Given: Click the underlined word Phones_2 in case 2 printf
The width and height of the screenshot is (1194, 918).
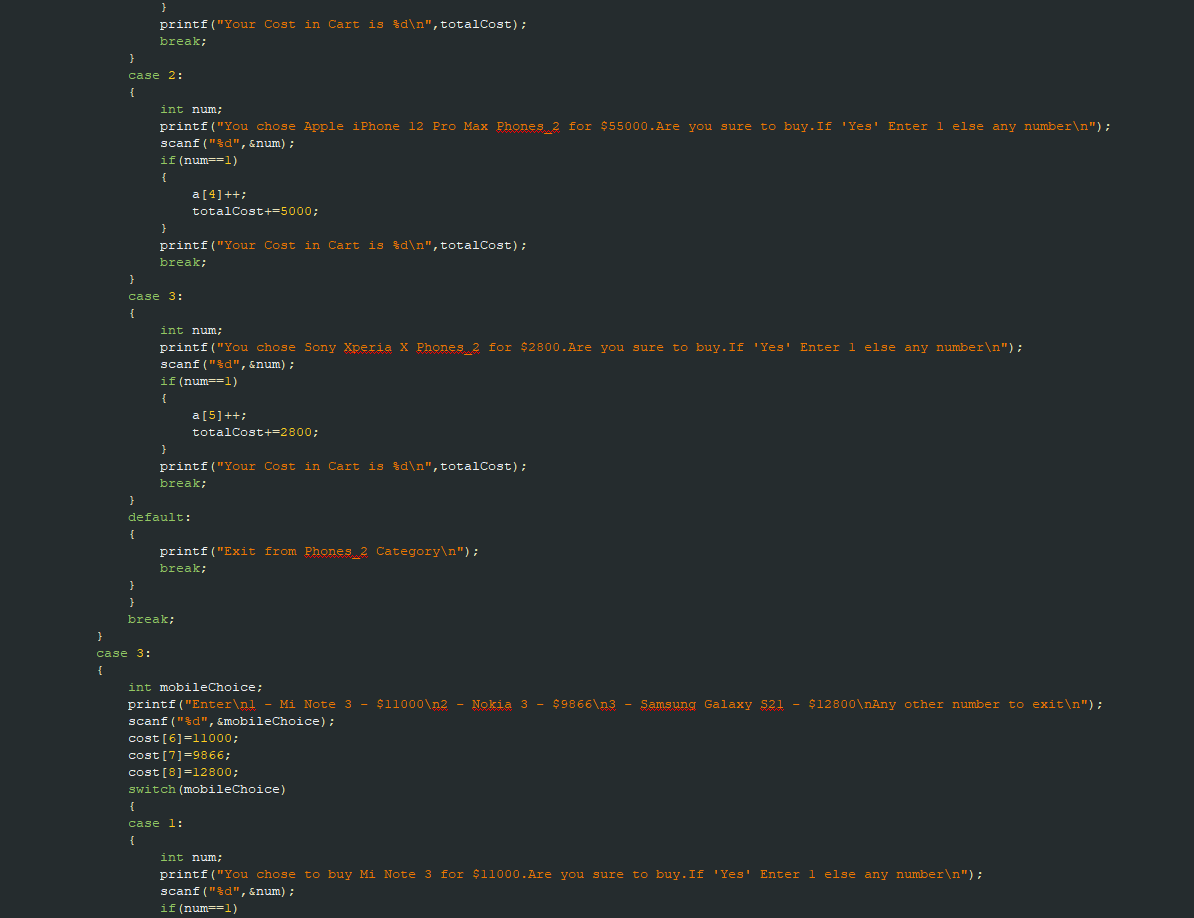Looking at the screenshot, I should click(527, 126).
